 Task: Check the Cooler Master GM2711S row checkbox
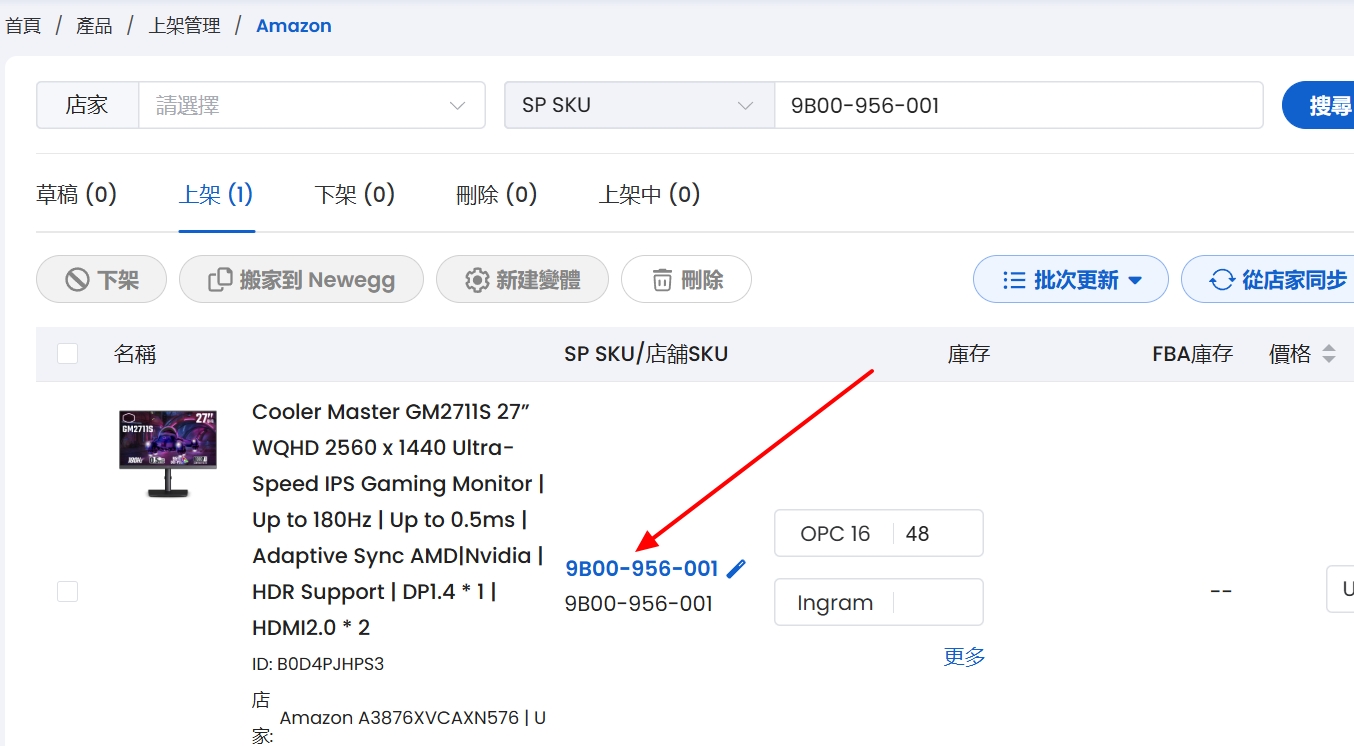[x=67, y=591]
